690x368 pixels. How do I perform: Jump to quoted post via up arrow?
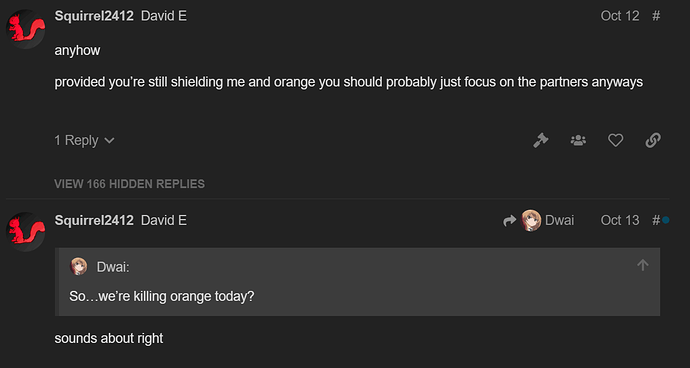coord(642,265)
